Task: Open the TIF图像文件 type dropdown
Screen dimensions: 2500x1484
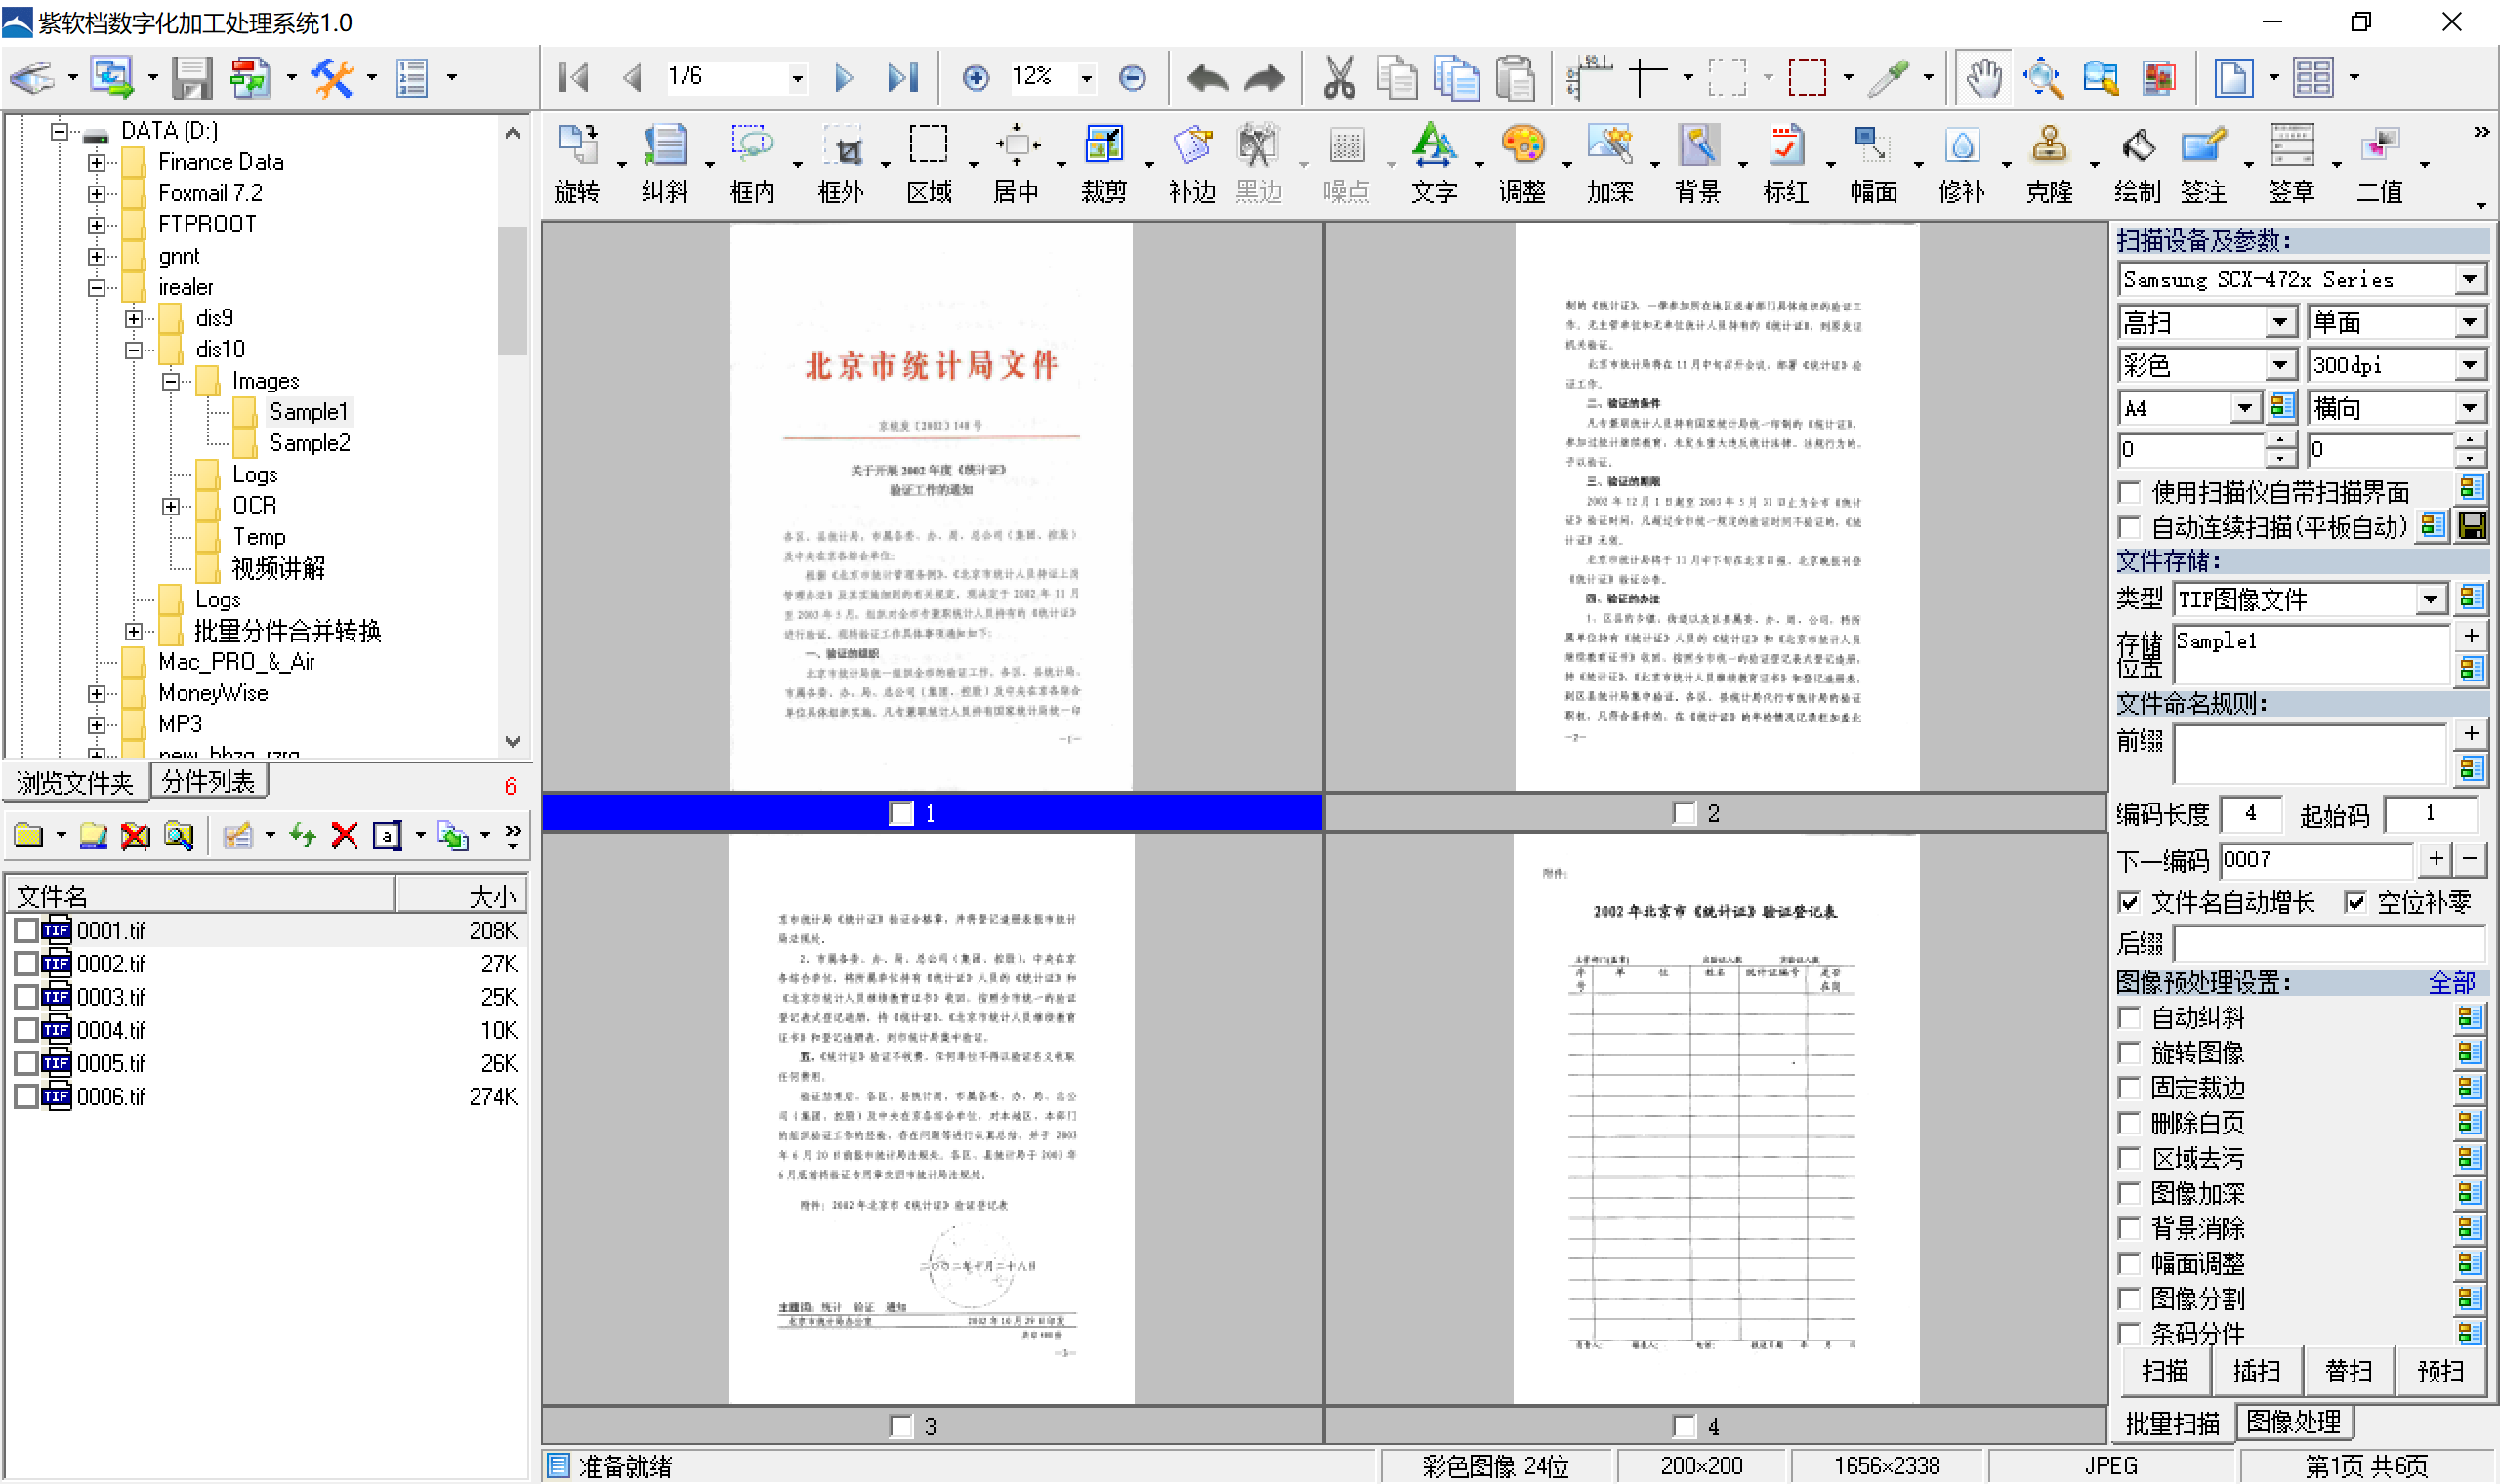Action: [x=2431, y=600]
